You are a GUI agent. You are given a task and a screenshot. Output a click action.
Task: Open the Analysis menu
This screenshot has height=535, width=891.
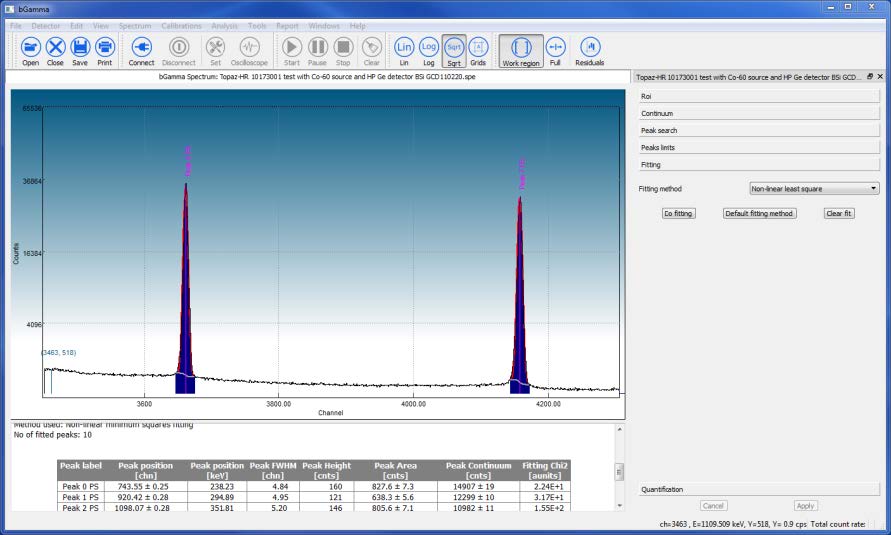click(x=224, y=25)
